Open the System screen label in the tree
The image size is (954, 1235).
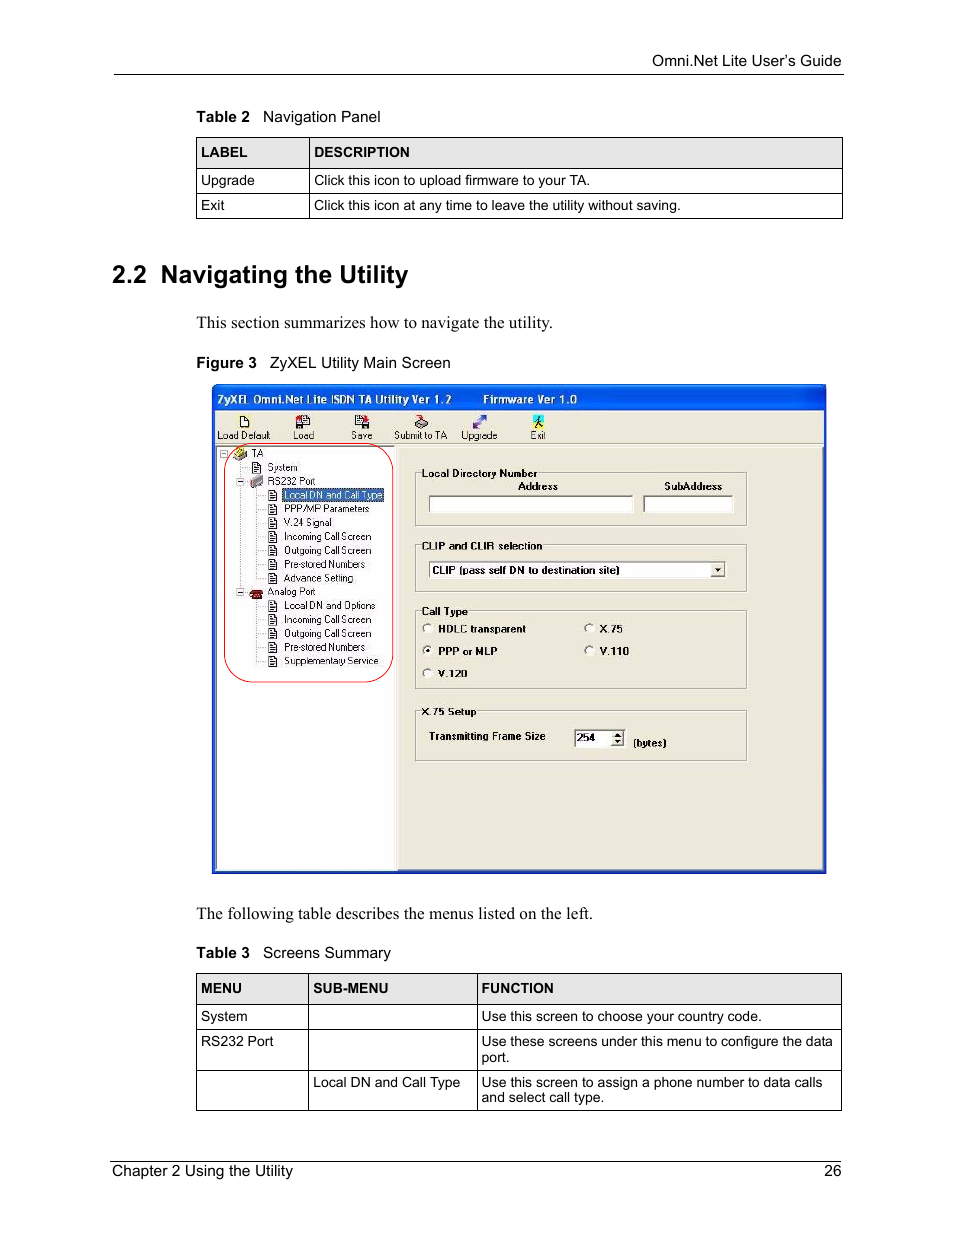[282, 468]
